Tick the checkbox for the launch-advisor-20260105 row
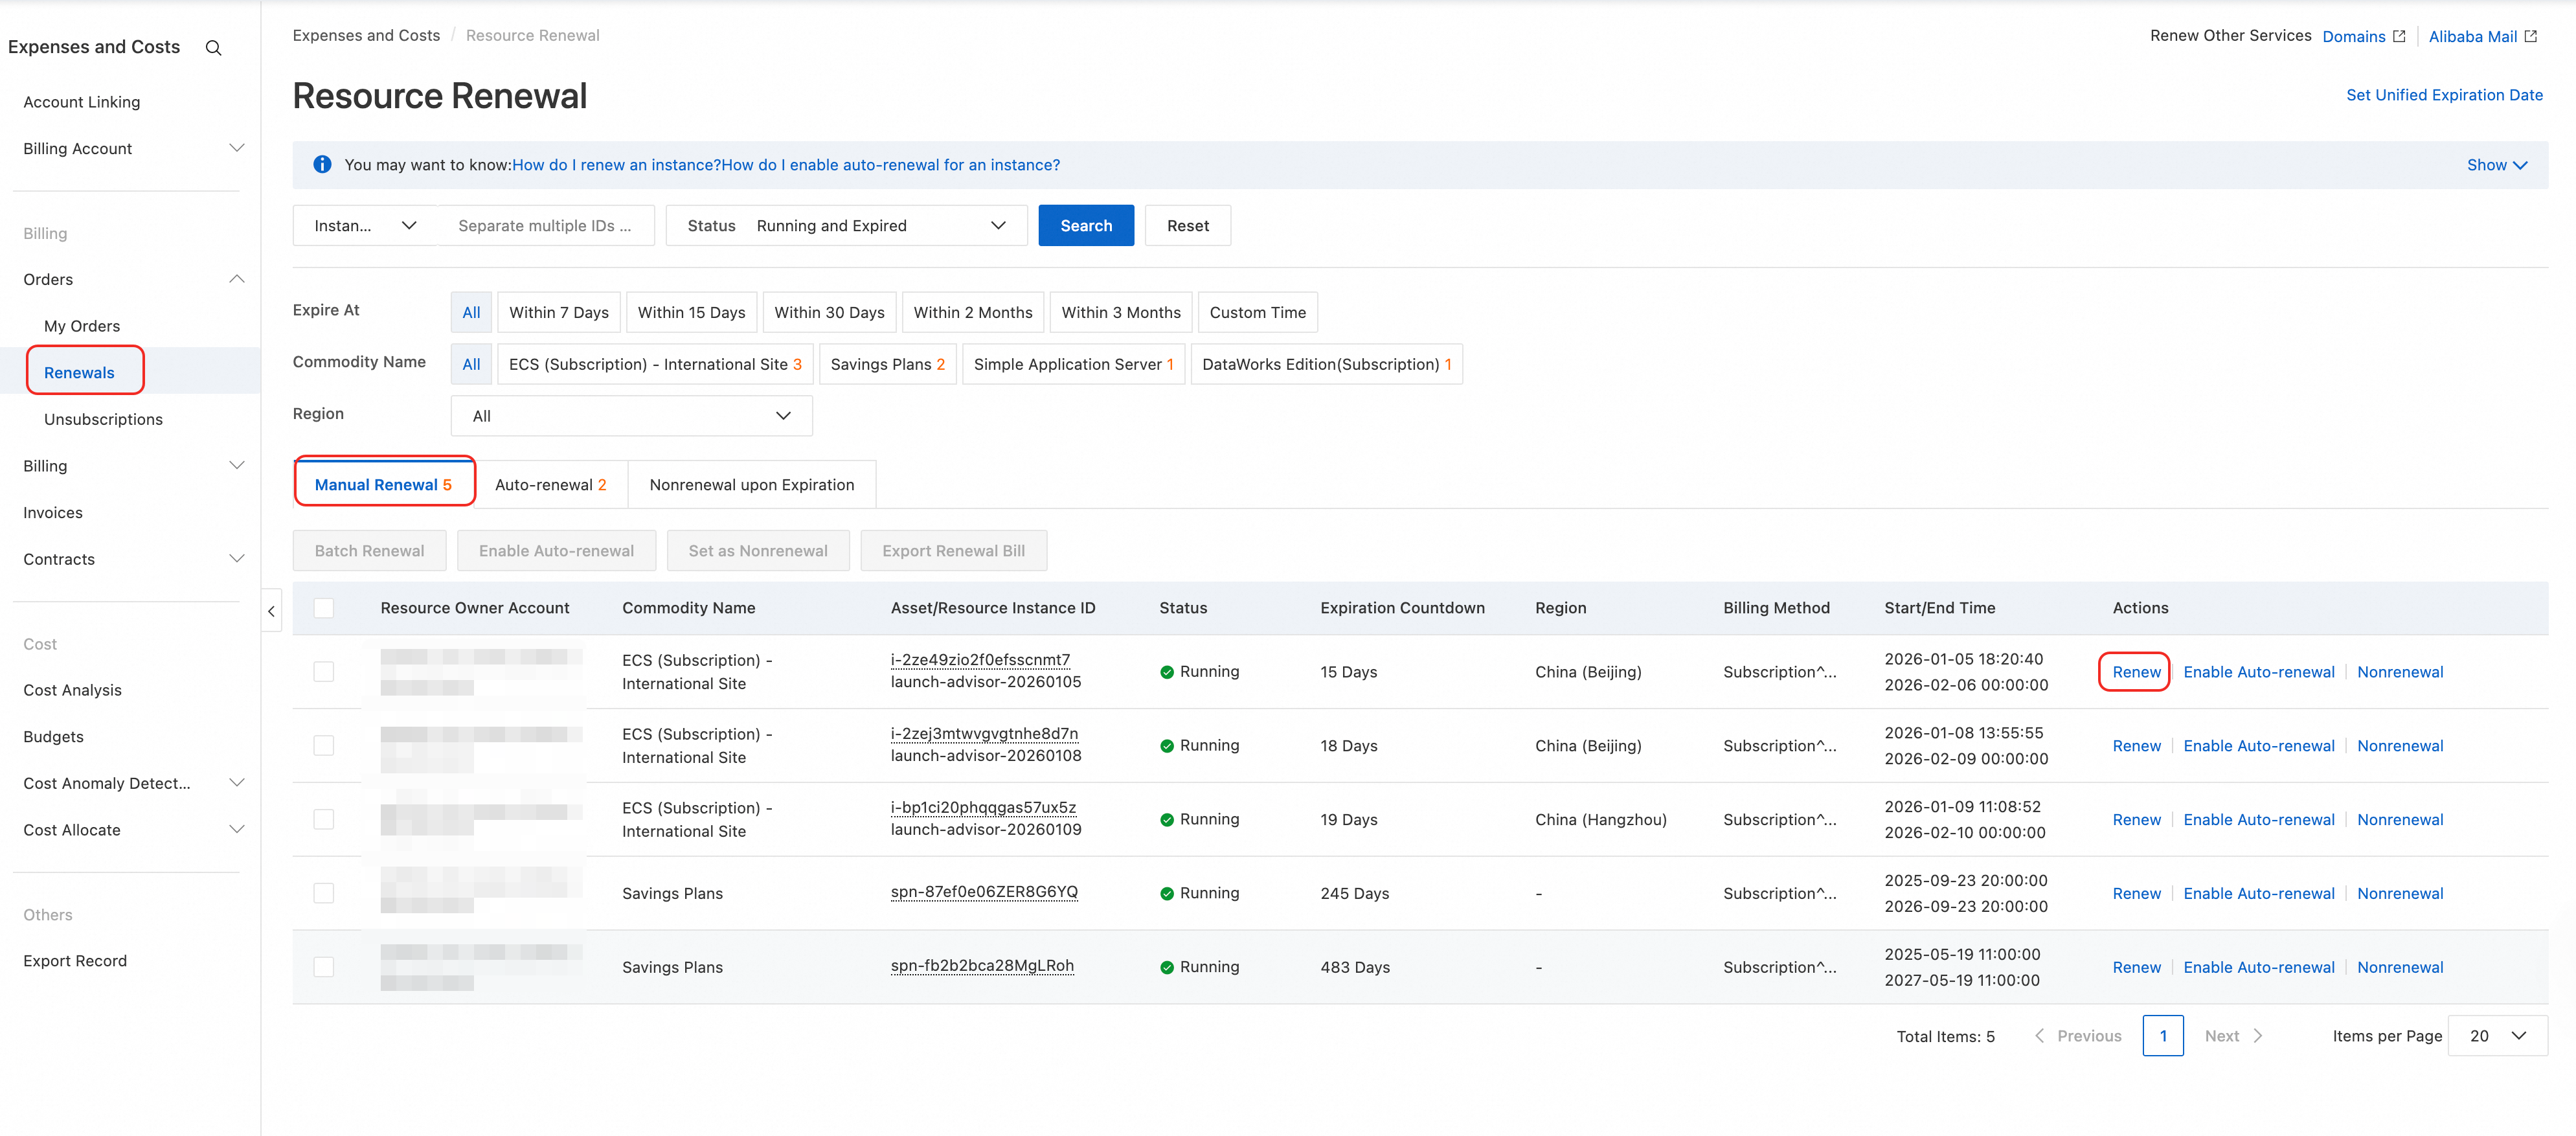This screenshot has height=1136, width=2576. click(324, 672)
